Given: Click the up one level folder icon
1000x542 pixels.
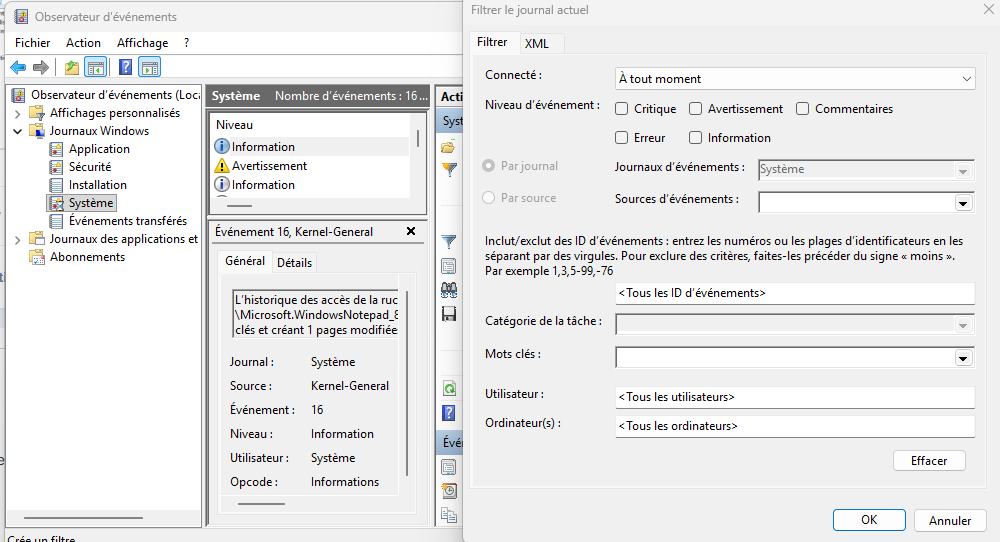Looking at the screenshot, I should coord(71,67).
